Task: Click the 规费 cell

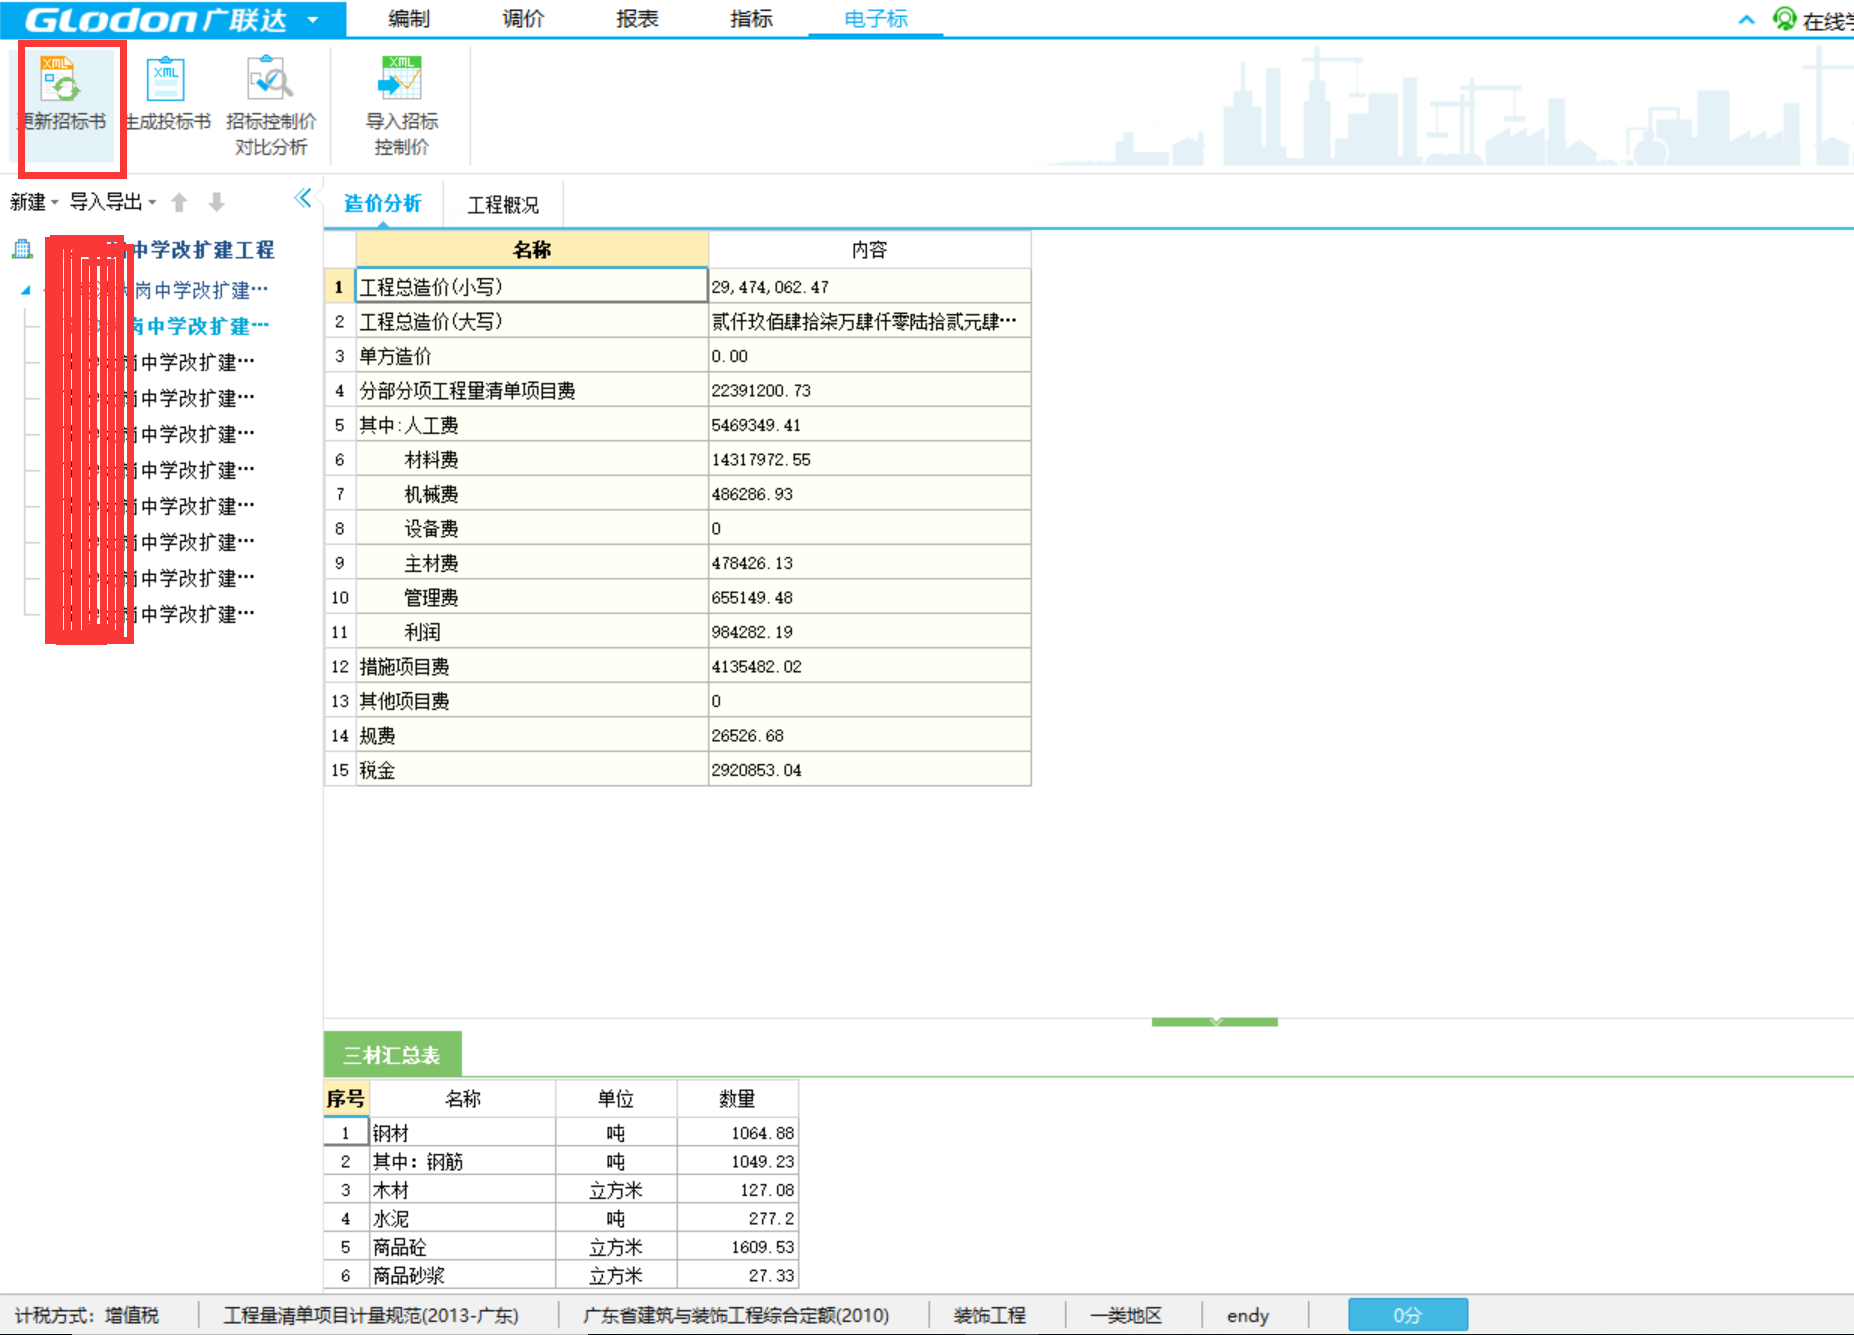Action: click(531, 735)
